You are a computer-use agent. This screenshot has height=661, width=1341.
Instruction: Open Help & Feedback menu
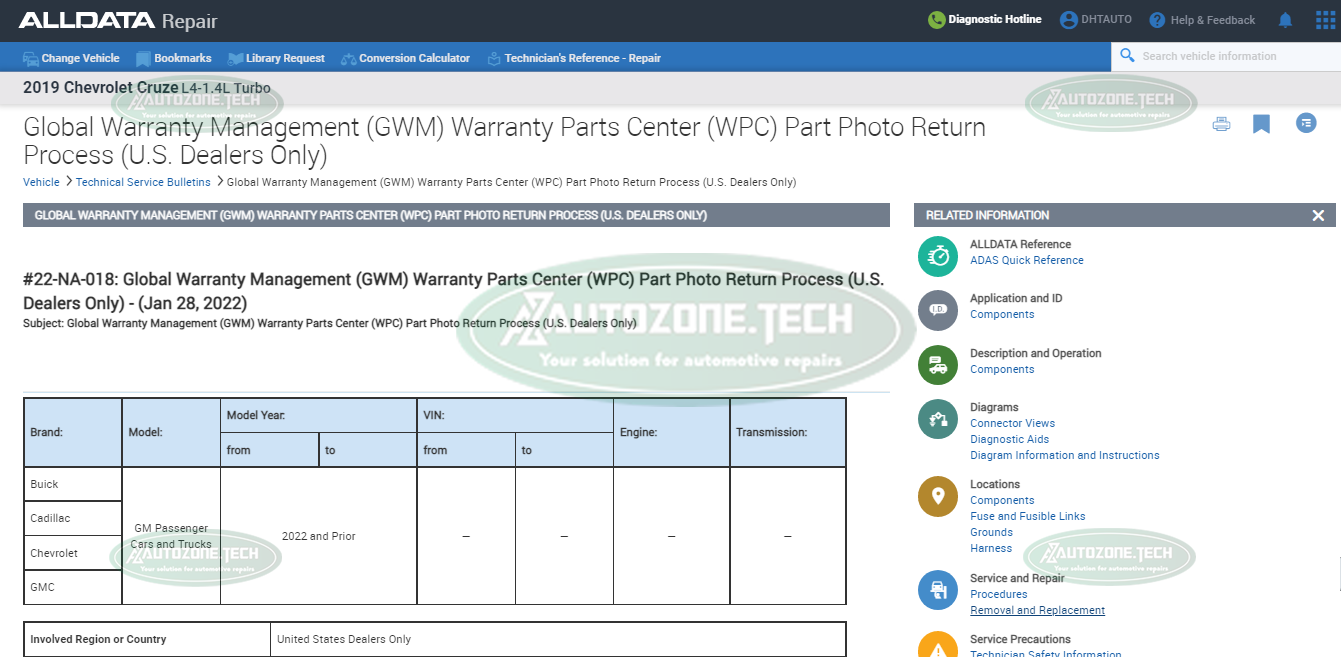click(x=1202, y=20)
